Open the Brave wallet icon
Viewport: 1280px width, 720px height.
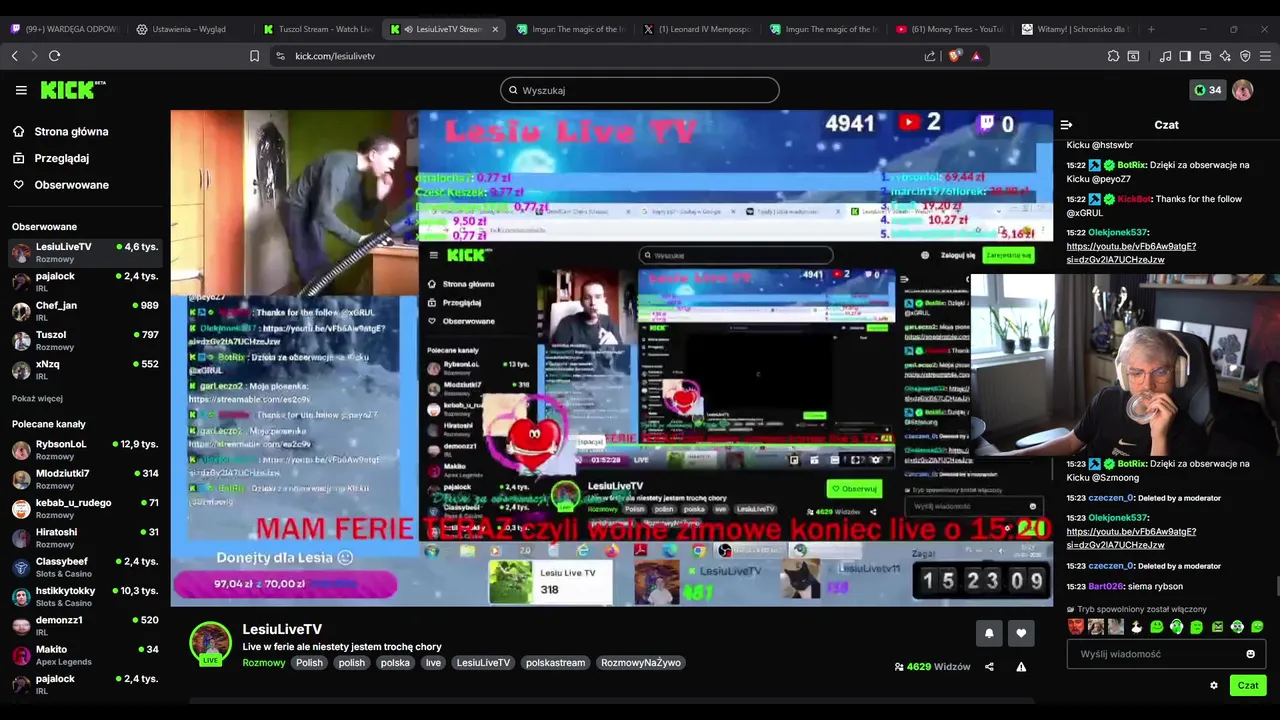[x=1205, y=56]
